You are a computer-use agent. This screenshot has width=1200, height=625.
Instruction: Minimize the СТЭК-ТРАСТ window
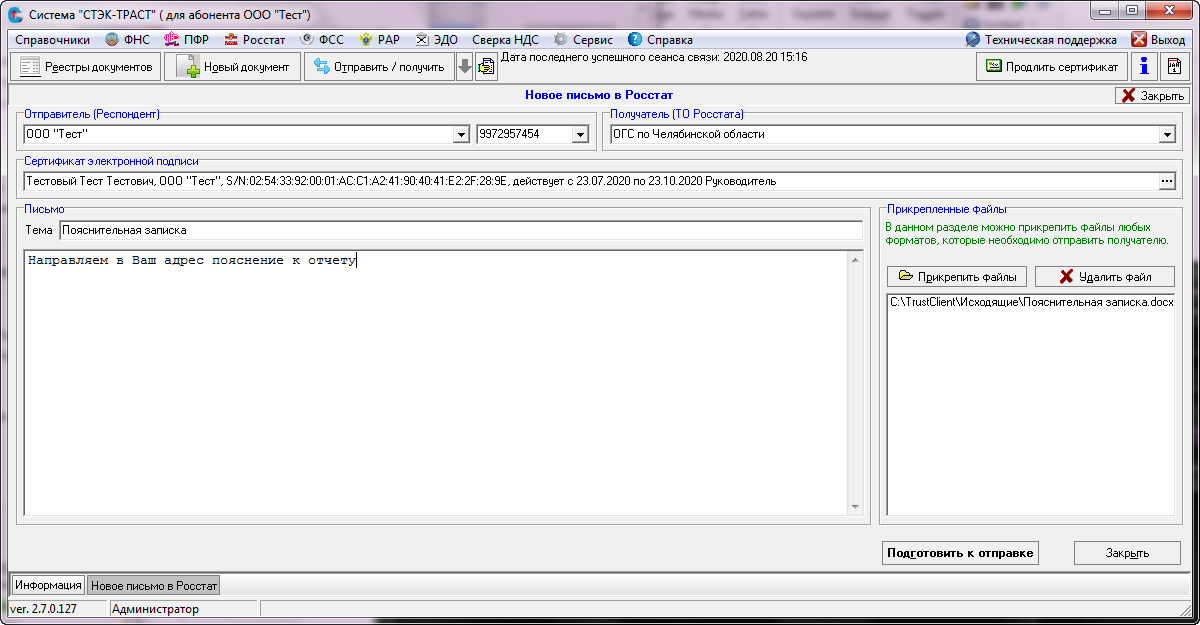[1104, 11]
